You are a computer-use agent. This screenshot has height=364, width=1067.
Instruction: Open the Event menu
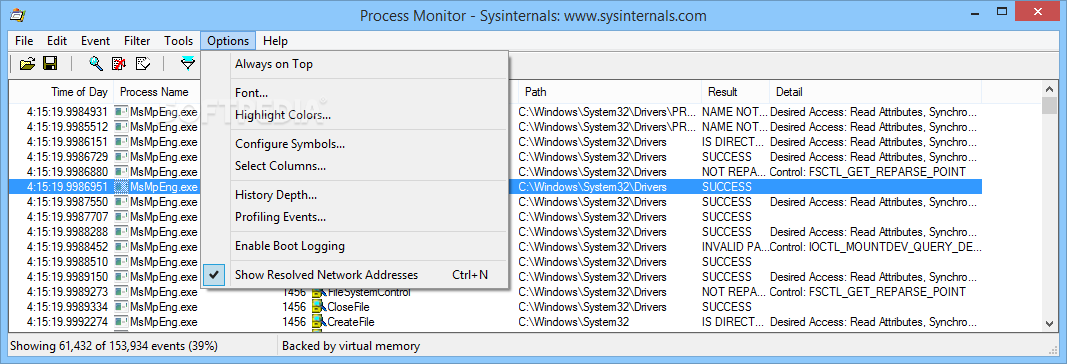95,41
